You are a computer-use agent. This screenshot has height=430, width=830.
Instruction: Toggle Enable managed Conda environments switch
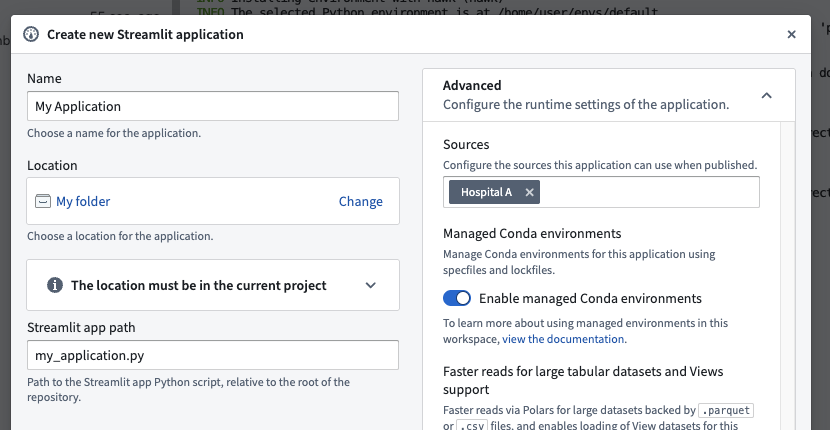[457, 298]
